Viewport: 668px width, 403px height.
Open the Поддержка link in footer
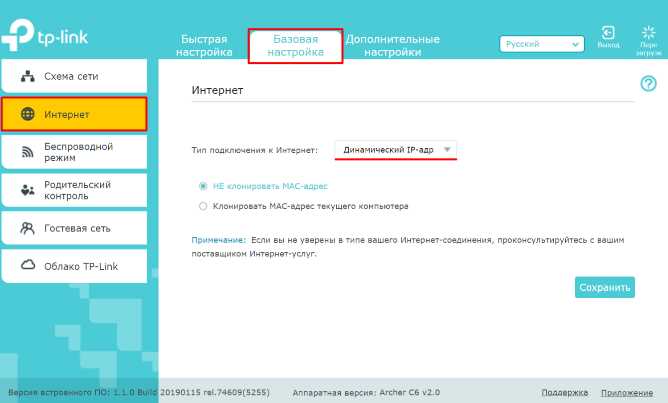click(564, 392)
